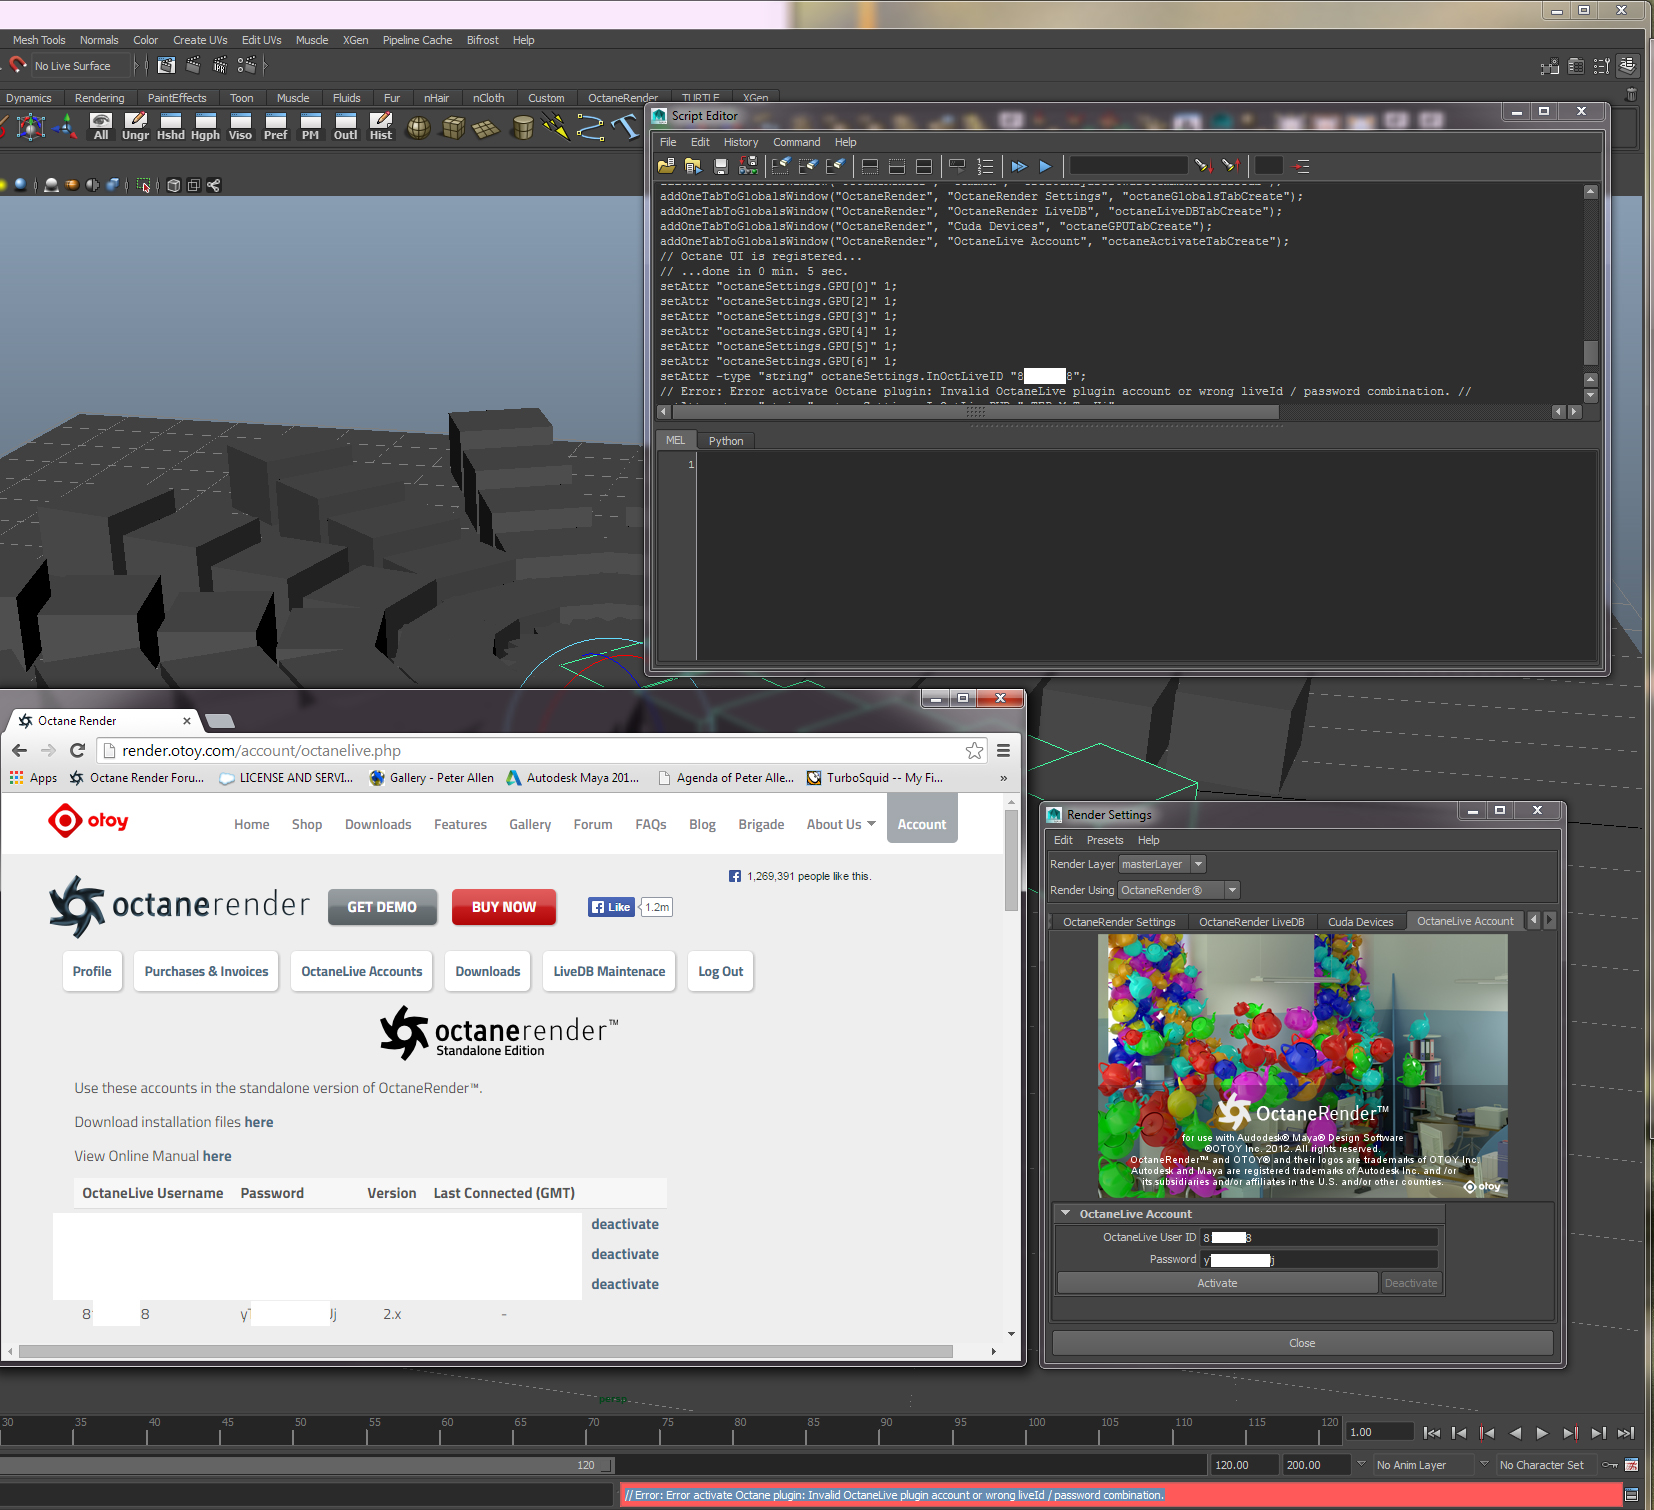This screenshot has width=1654, height=1510.
Task: Open the No Anim Layer dropdown arrow
Action: [1360, 1464]
